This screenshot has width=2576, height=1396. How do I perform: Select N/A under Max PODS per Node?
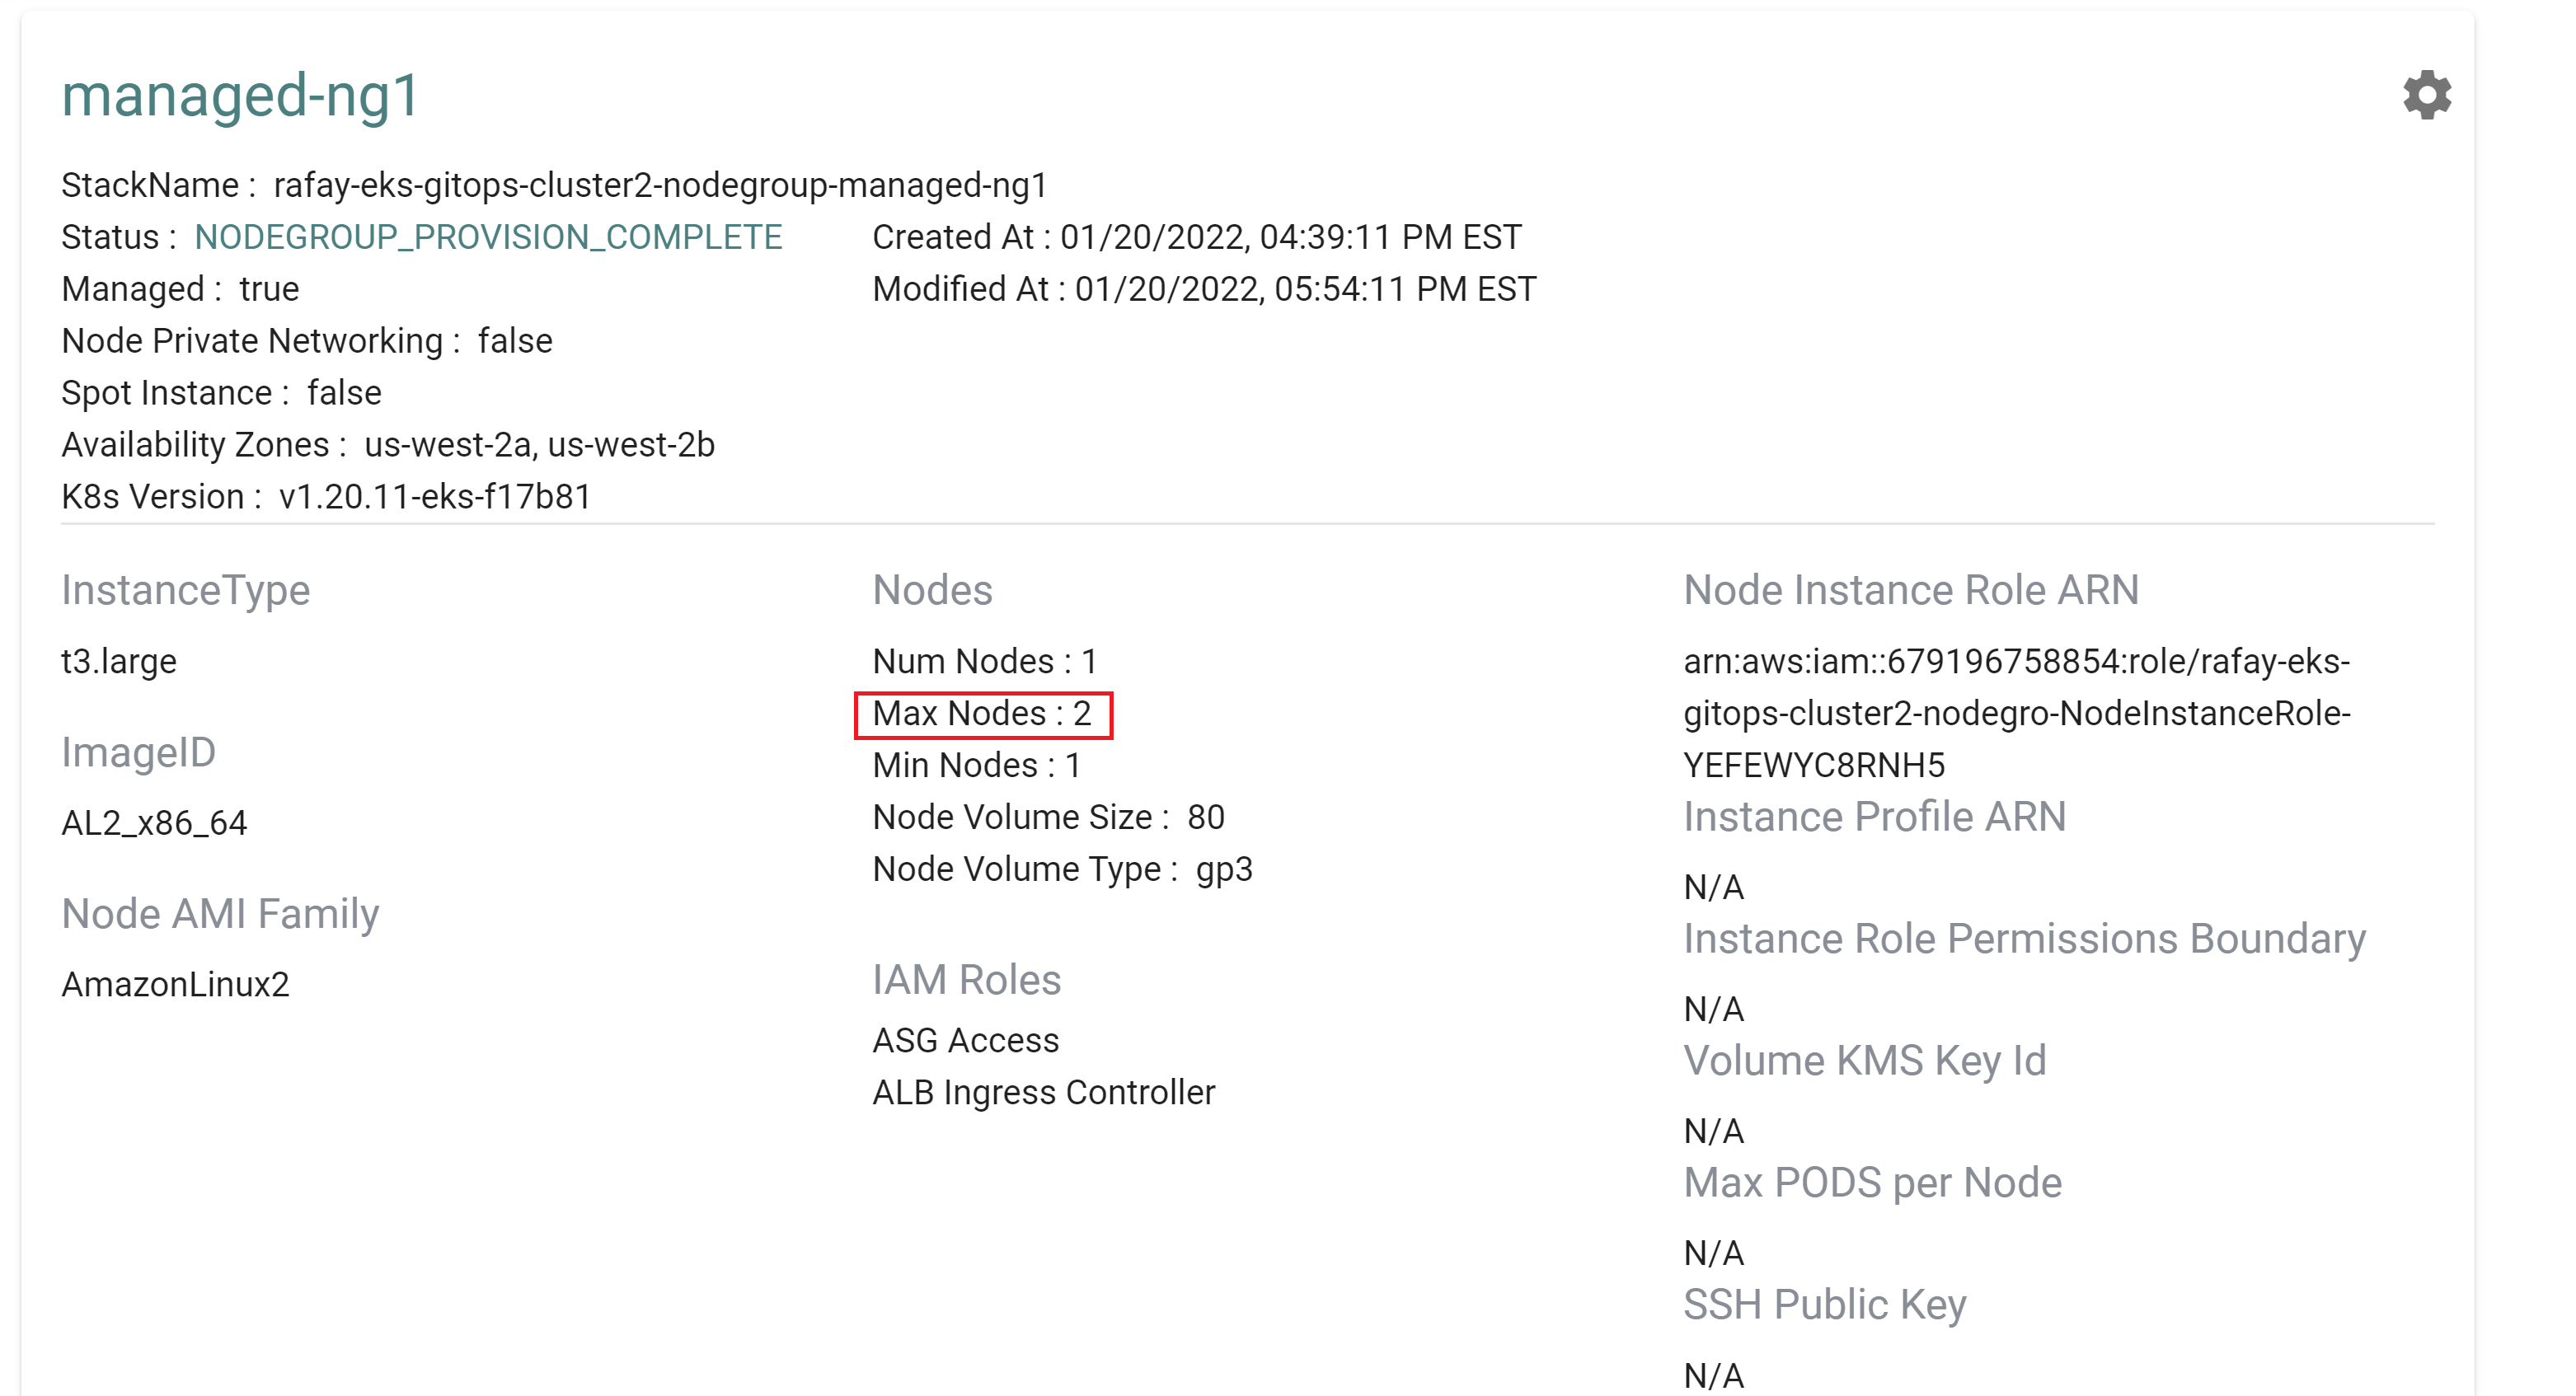coord(1714,1254)
